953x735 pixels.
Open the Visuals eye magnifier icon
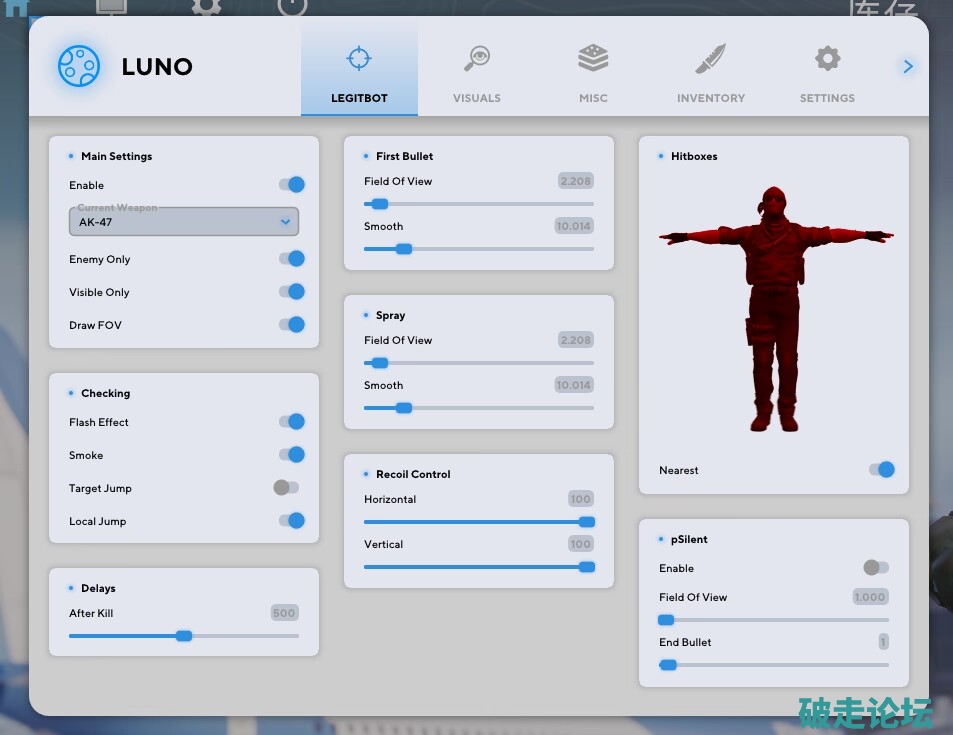[477, 59]
